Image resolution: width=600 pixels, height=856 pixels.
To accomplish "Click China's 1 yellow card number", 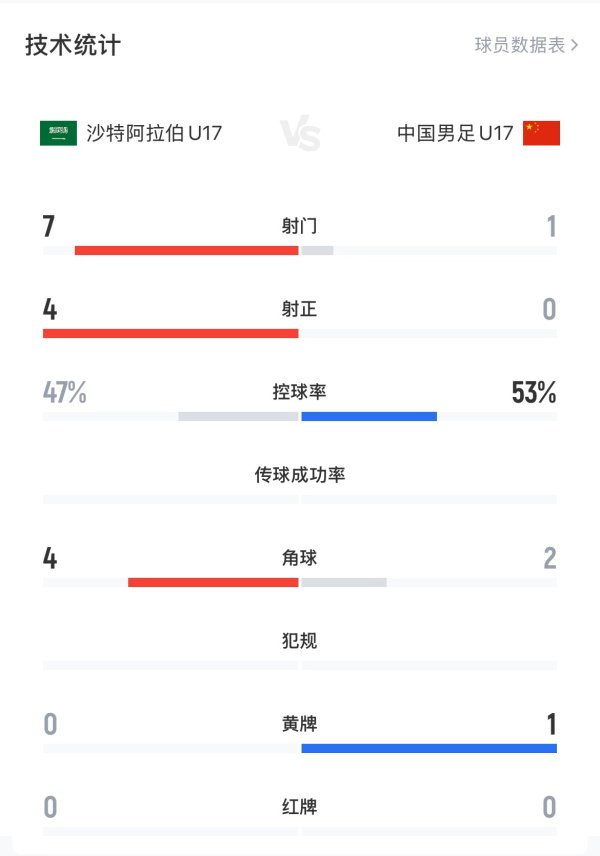I will tap(550, 724).
